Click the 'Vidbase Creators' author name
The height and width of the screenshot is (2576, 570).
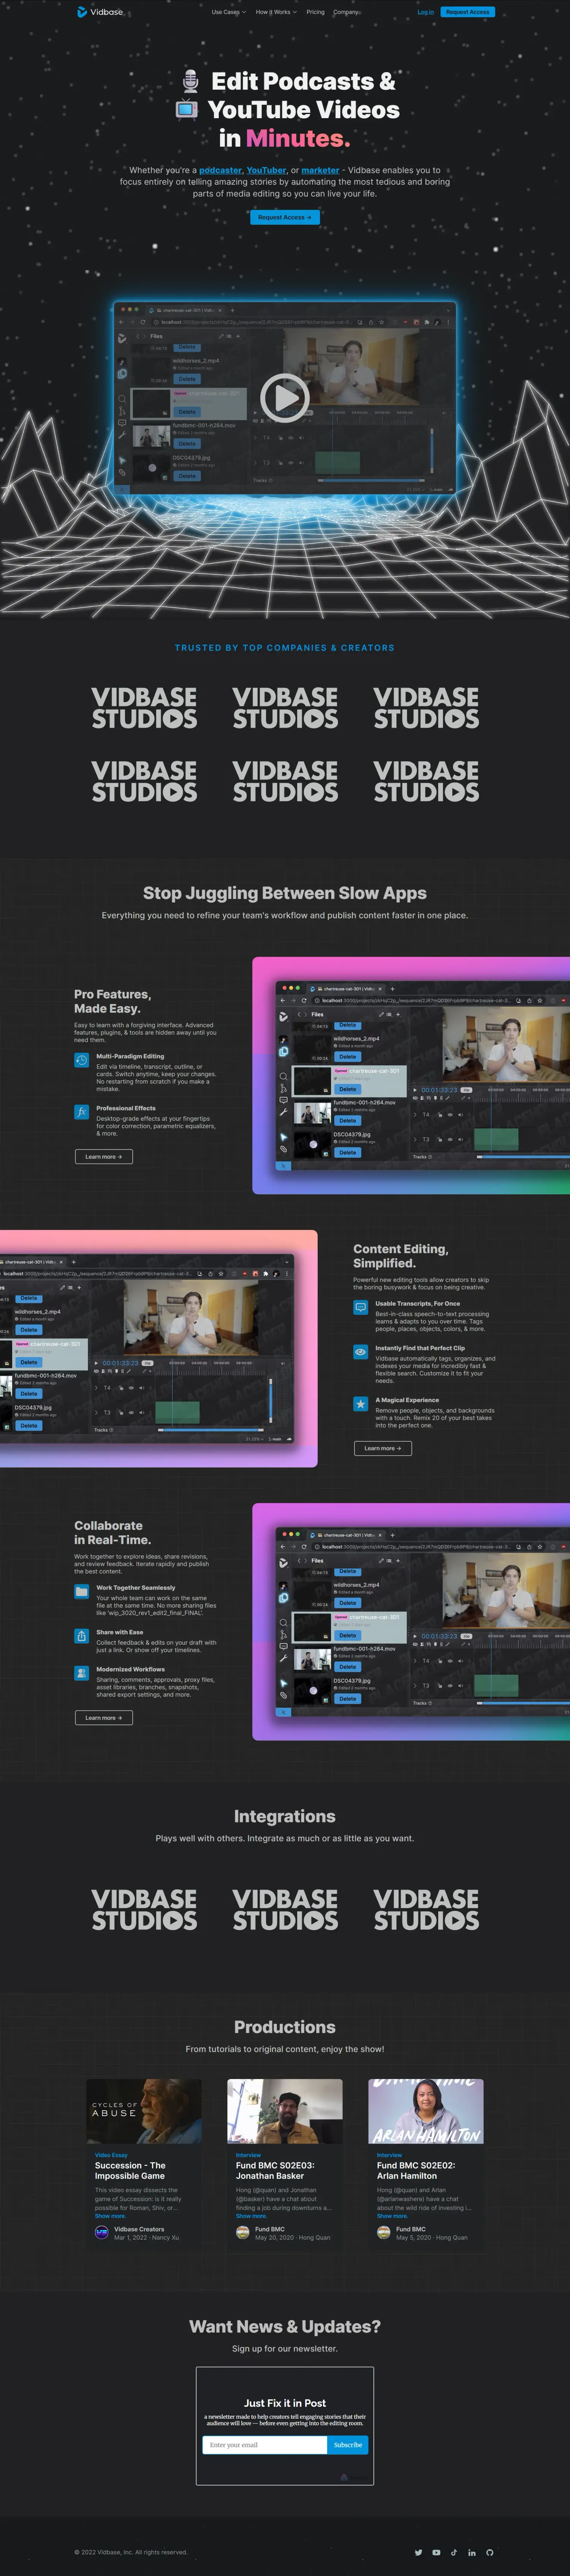click(139, 2229)
